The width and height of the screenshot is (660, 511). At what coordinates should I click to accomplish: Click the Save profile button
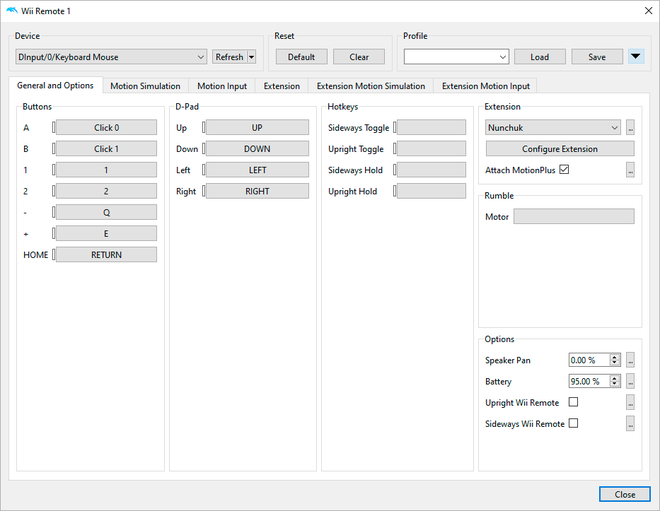coord(597,57)
